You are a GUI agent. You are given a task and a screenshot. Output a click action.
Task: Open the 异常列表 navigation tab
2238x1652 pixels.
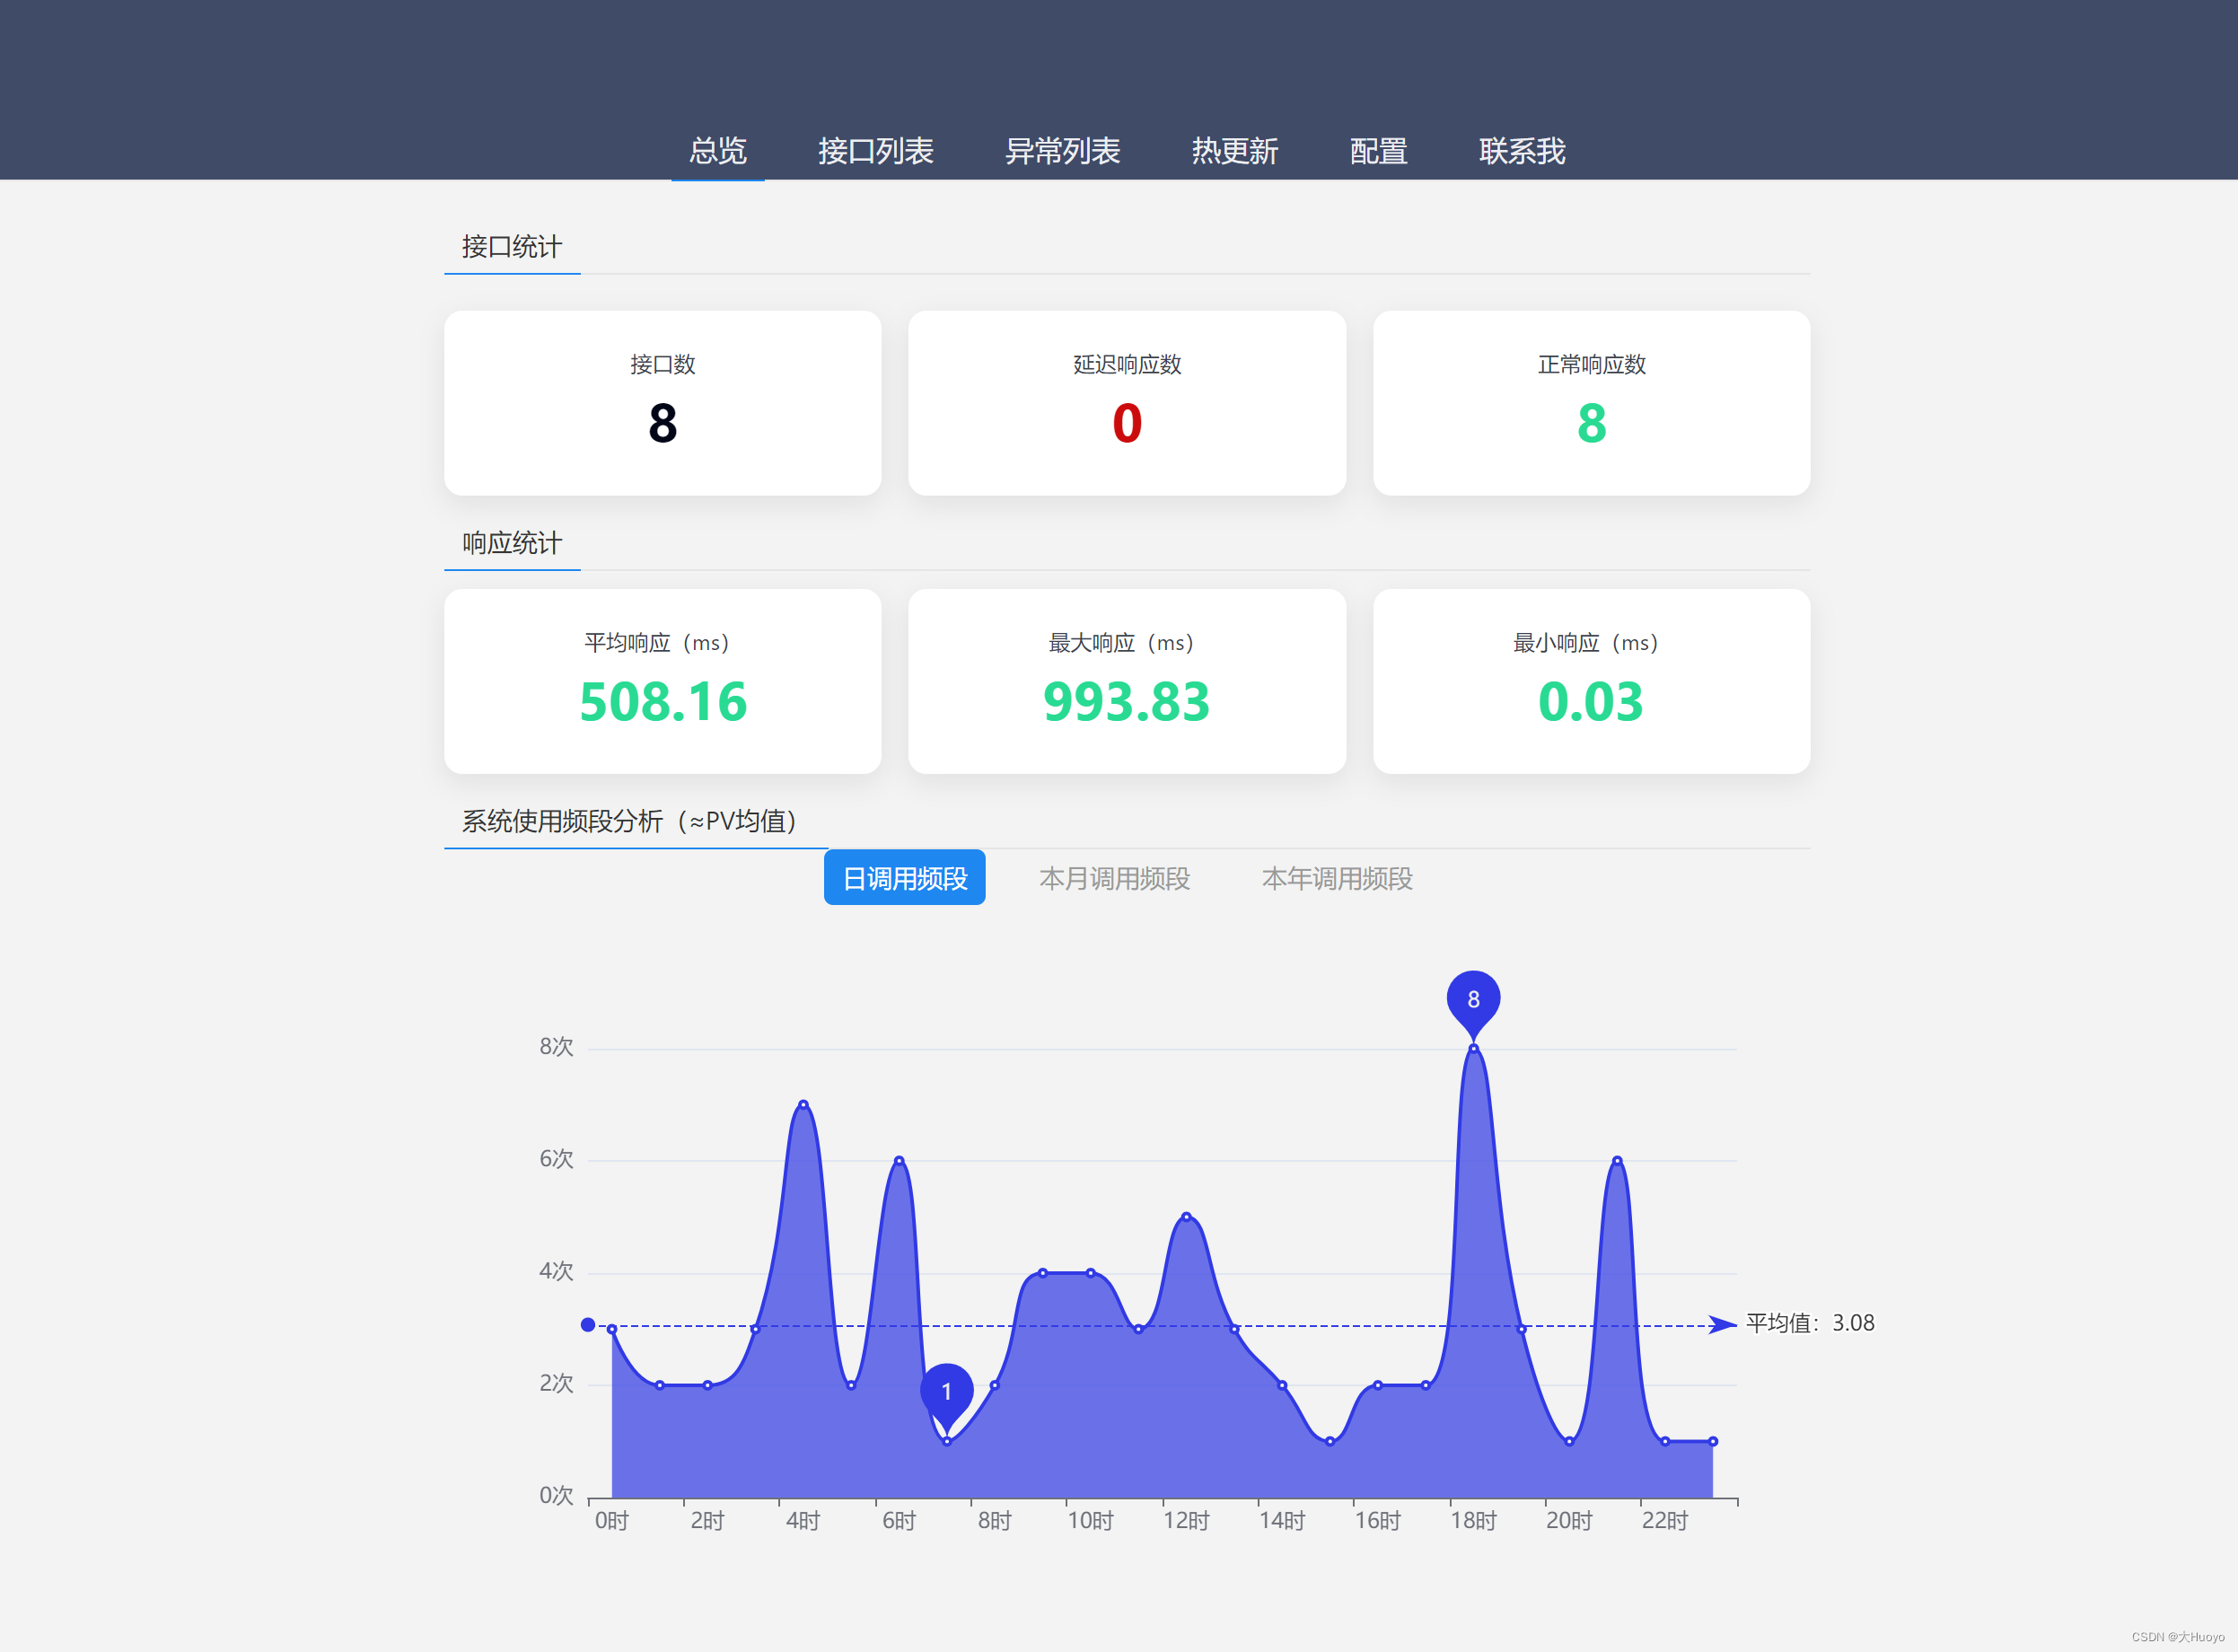[1062, 151]
